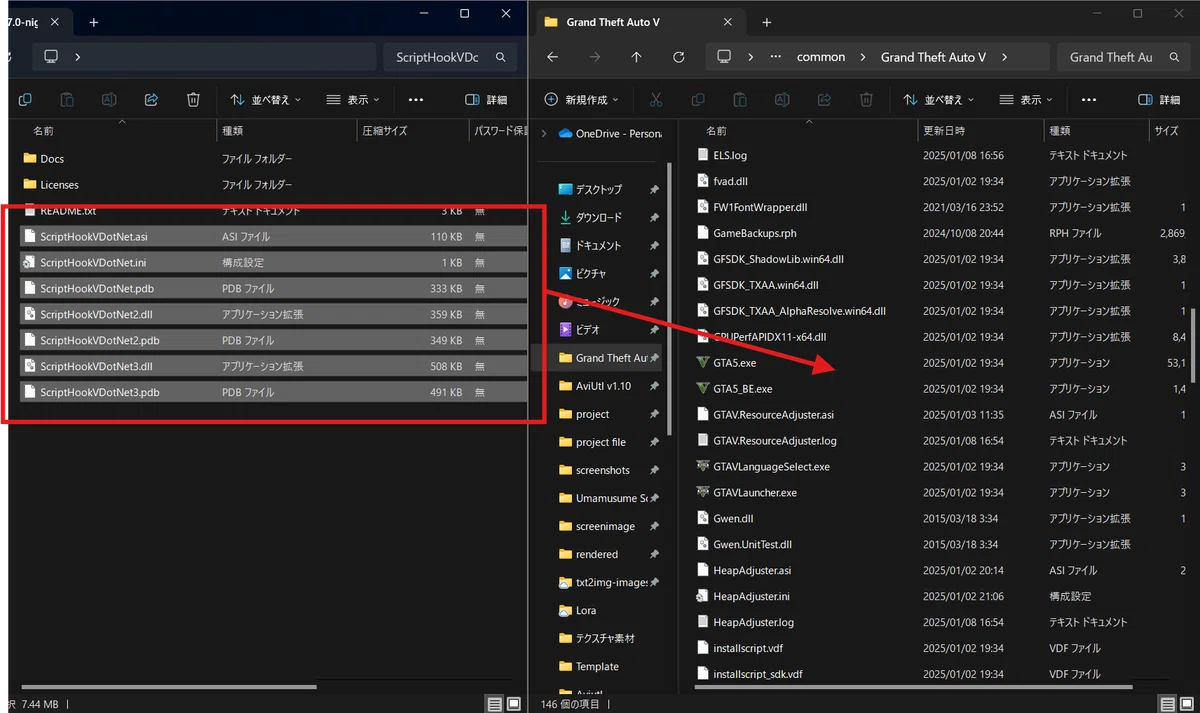The width and height of the screenshot is (1200, 713).
Task: Switch to large icons view in left status bar
Action: pos(513,703)
